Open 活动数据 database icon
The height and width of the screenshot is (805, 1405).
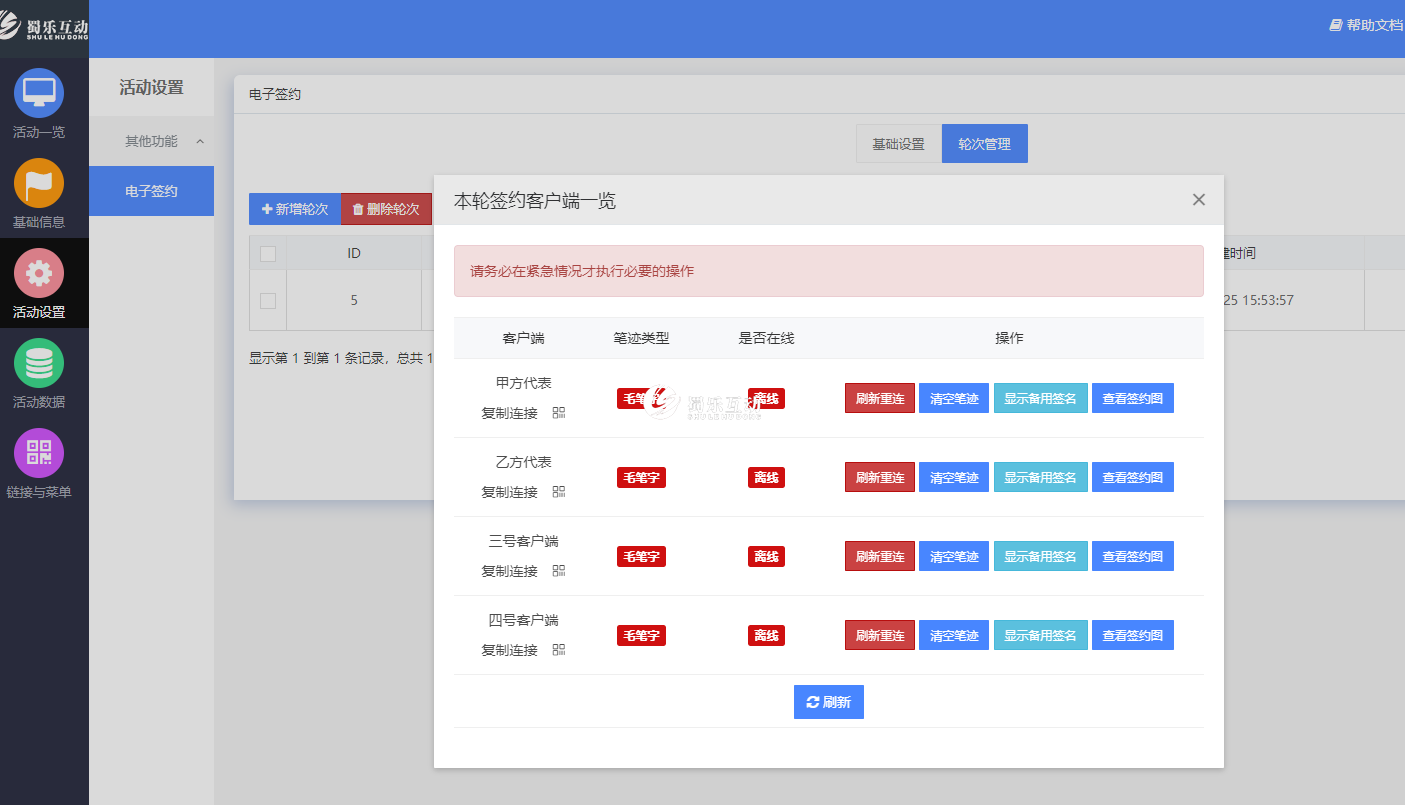click(x=39, y=364)
